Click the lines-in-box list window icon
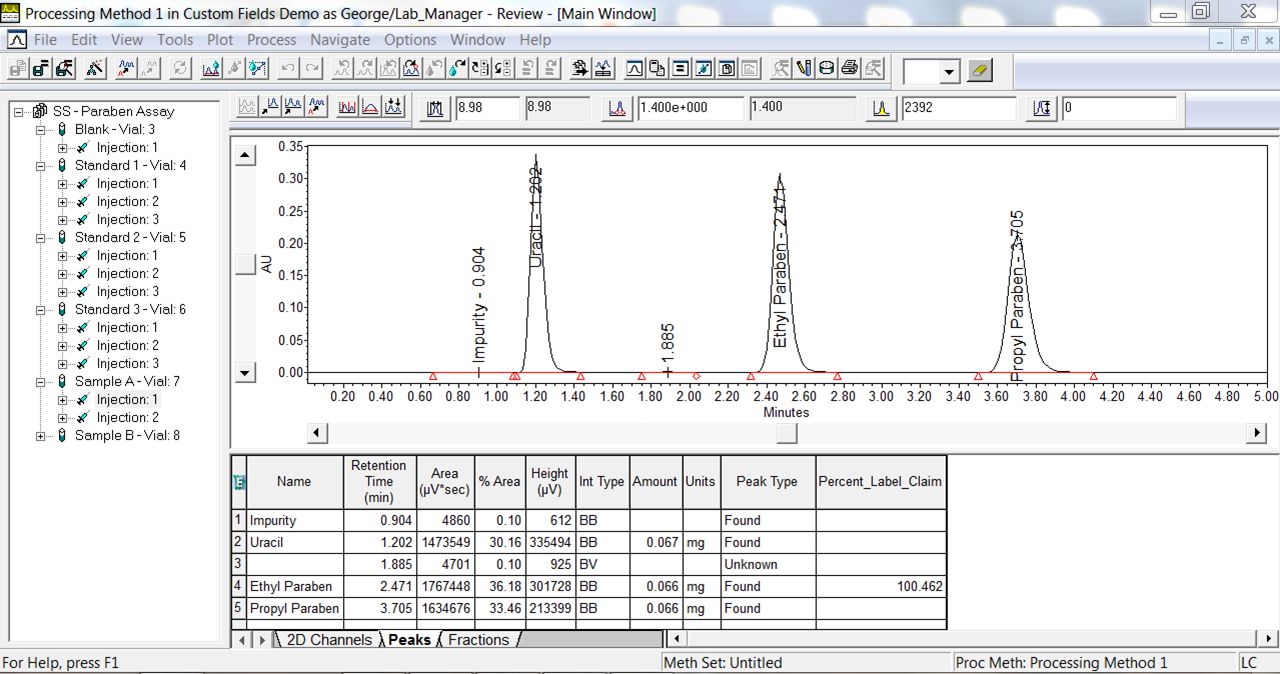 tap(681, 69)
